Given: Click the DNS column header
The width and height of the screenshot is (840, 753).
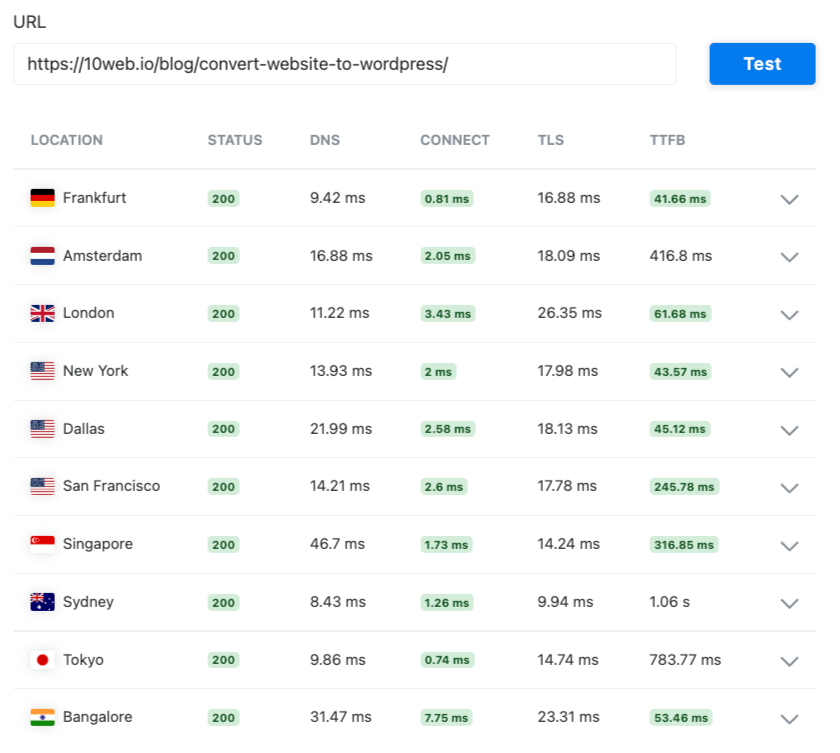Looking at the screenshot, I should 325,140.
